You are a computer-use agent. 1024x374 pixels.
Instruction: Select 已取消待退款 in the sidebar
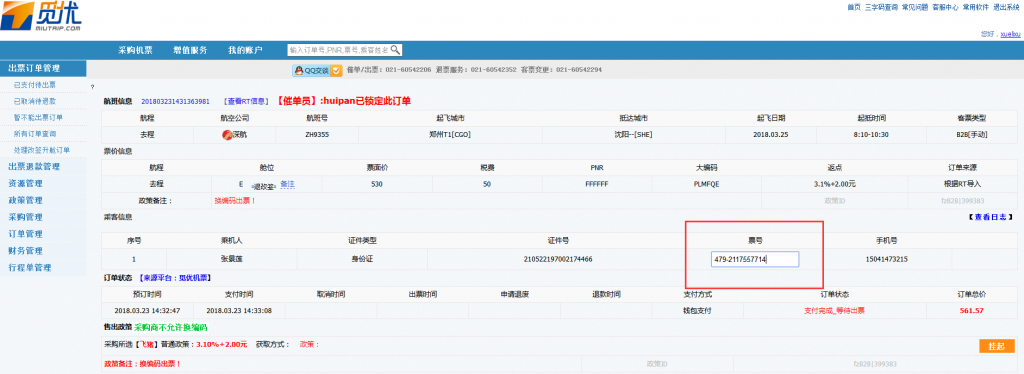(35, 101)
